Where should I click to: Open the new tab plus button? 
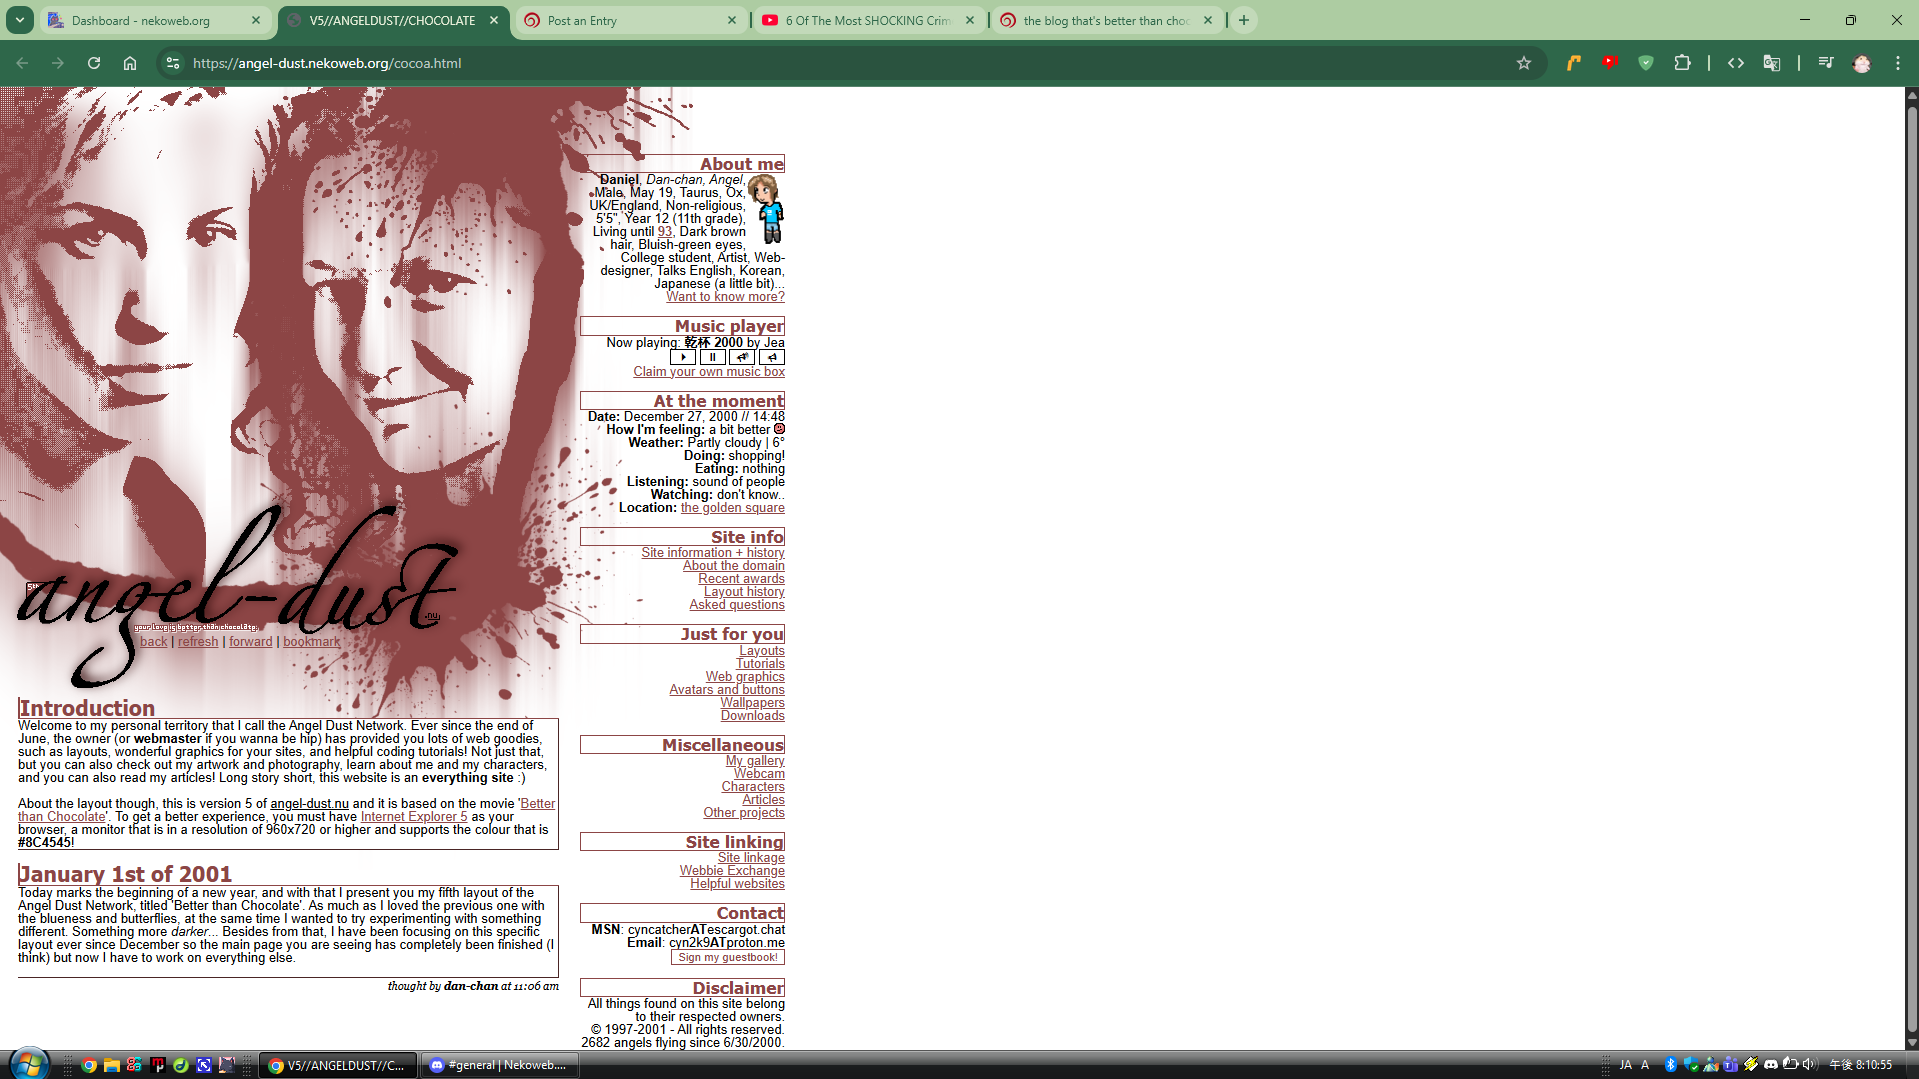(1243, 19)
